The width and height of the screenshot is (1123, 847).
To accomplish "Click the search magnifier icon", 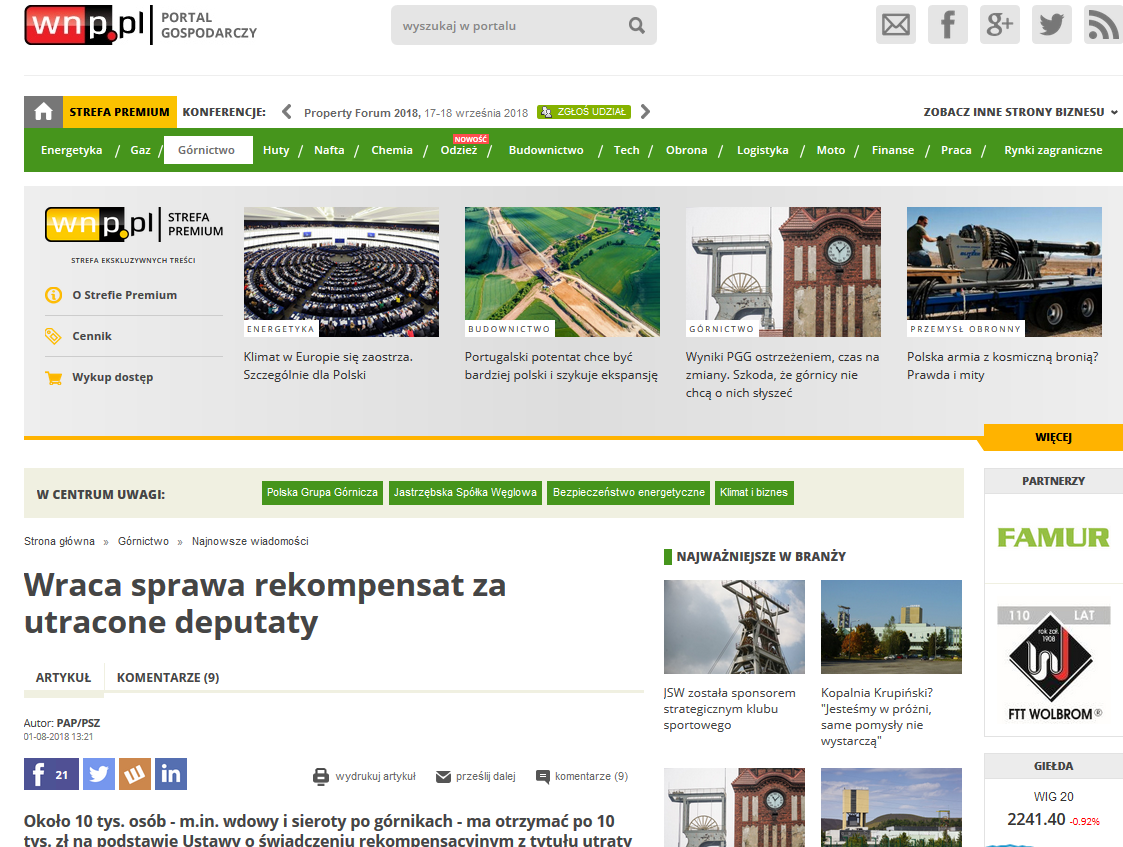I will point(637,26).
